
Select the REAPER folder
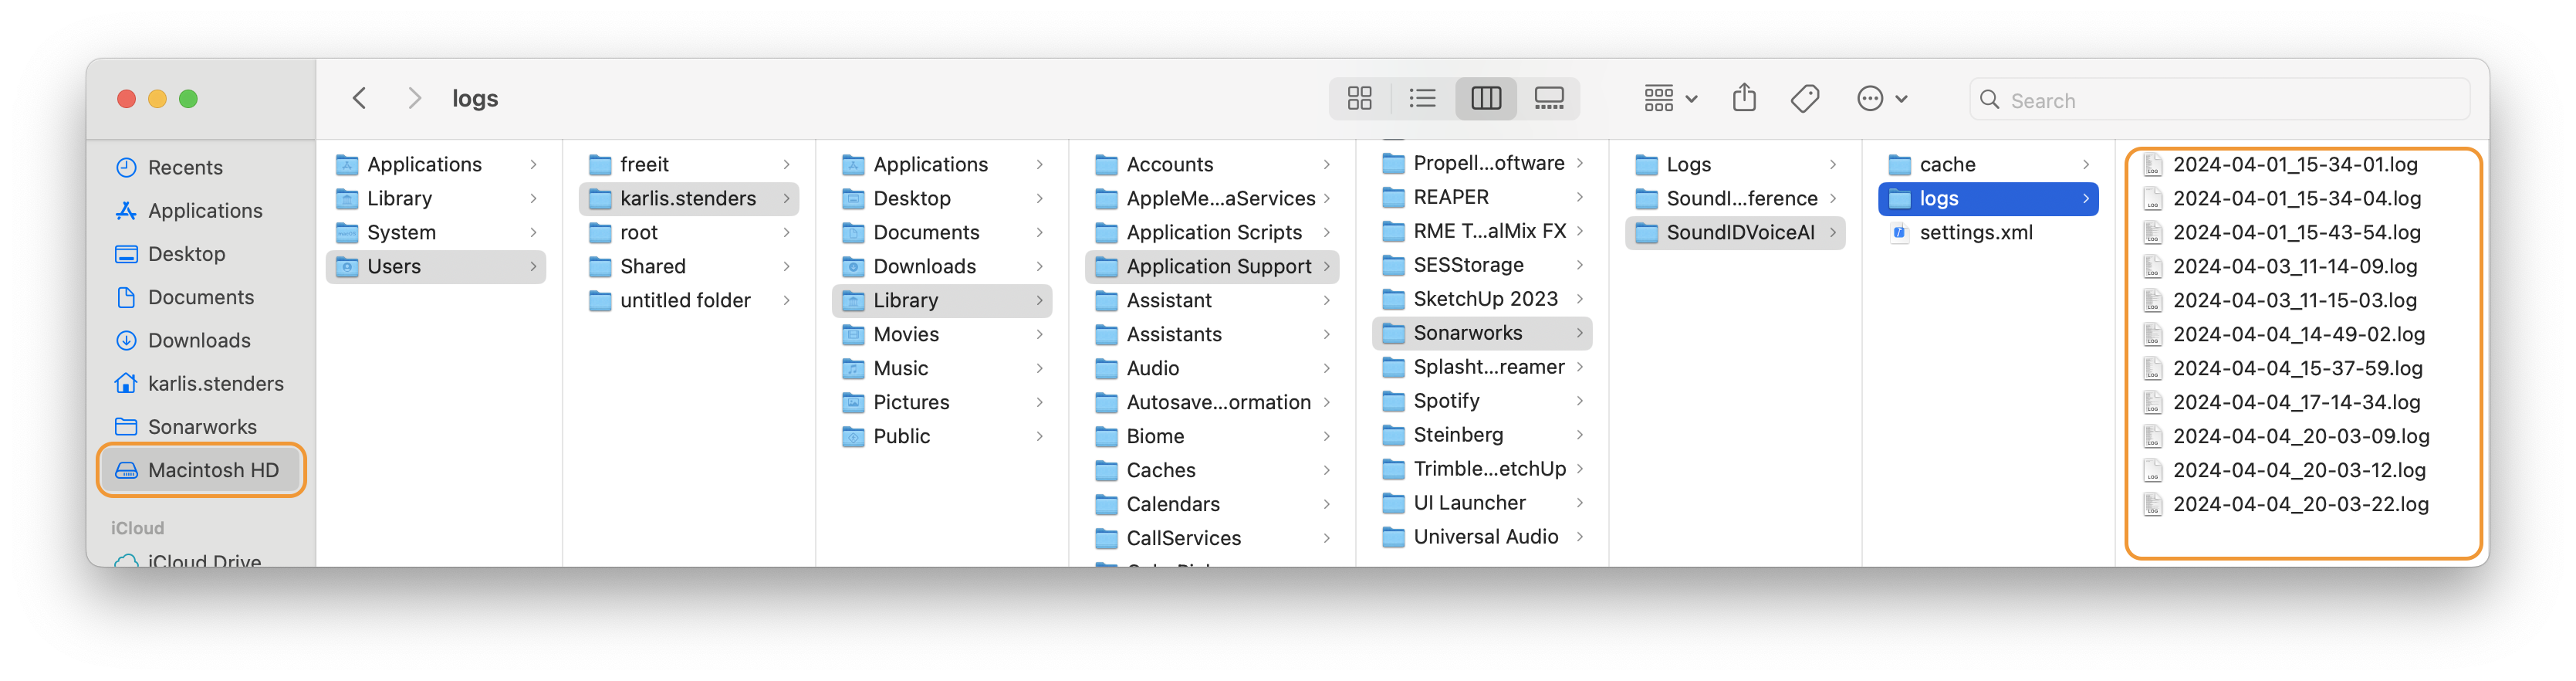1482,197
